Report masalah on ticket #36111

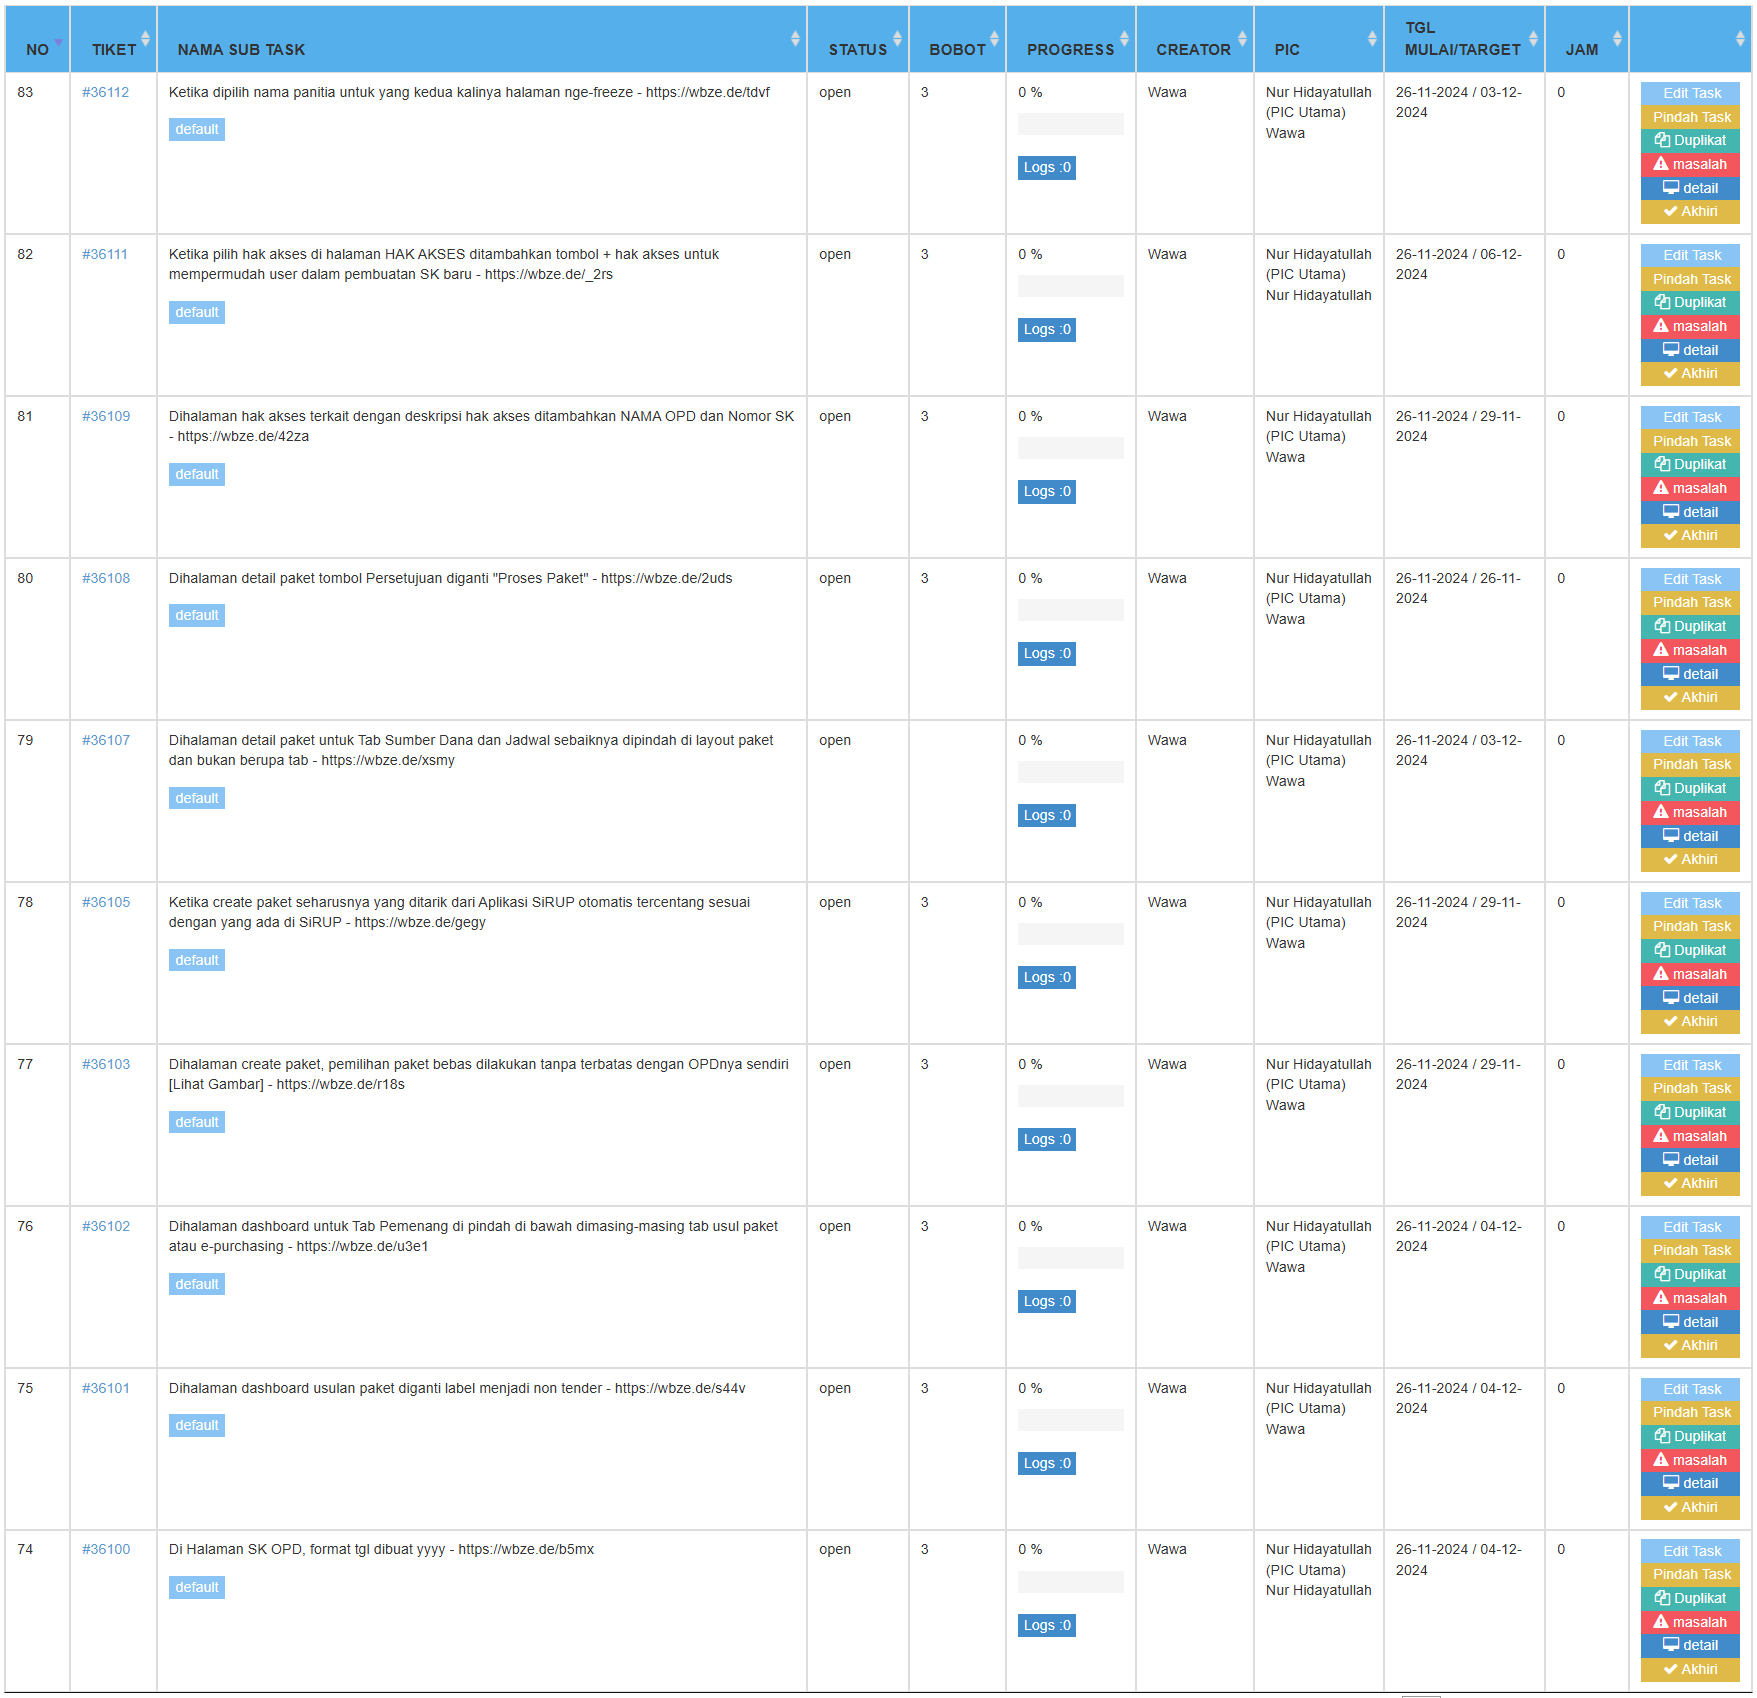click(x=1690, y=326)
